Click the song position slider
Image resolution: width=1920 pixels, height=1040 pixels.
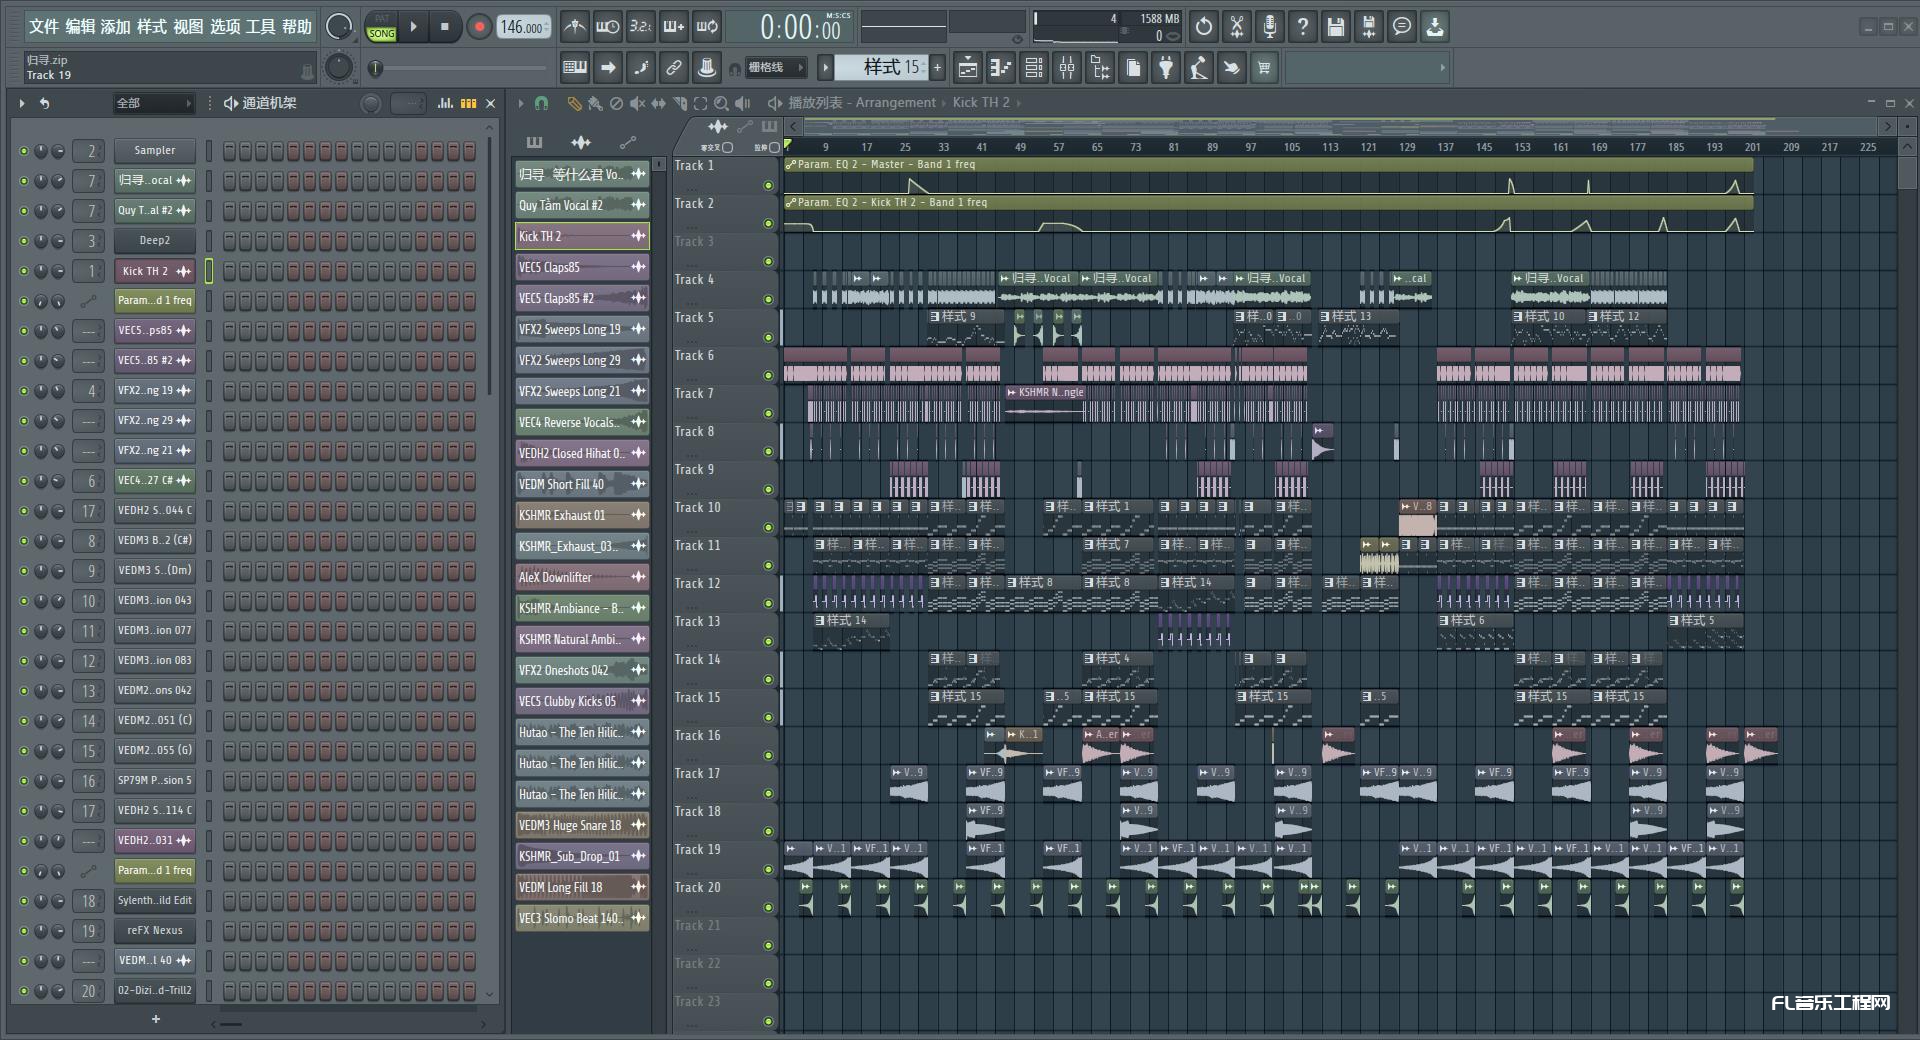coord(461,68)
